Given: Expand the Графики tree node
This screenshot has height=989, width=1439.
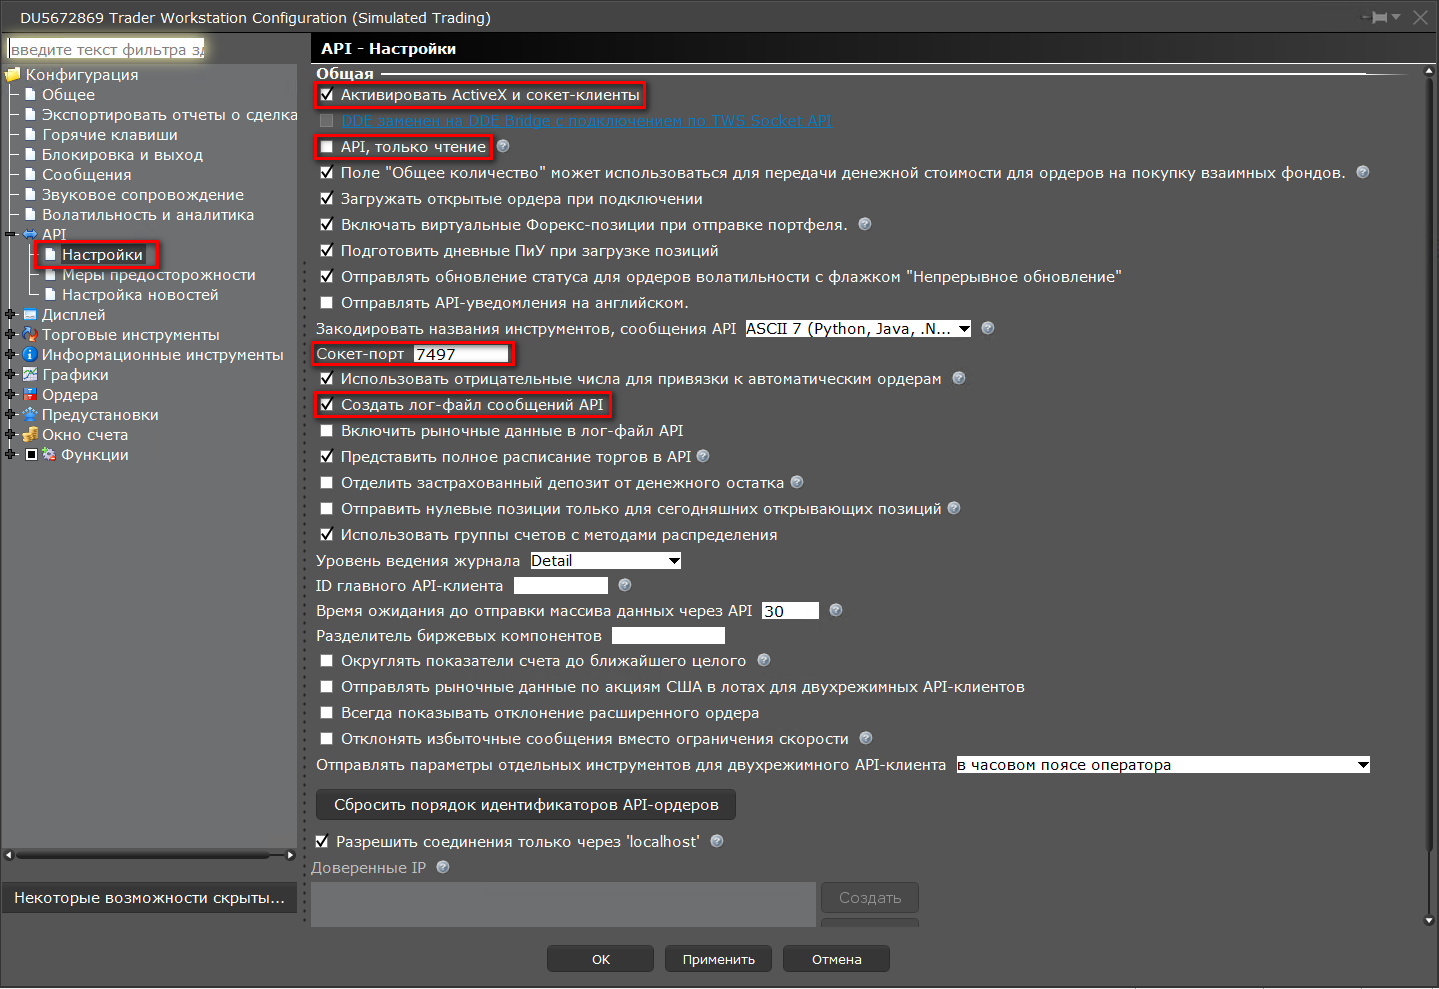Looking at the screenshot, I should tap(10, 374).
